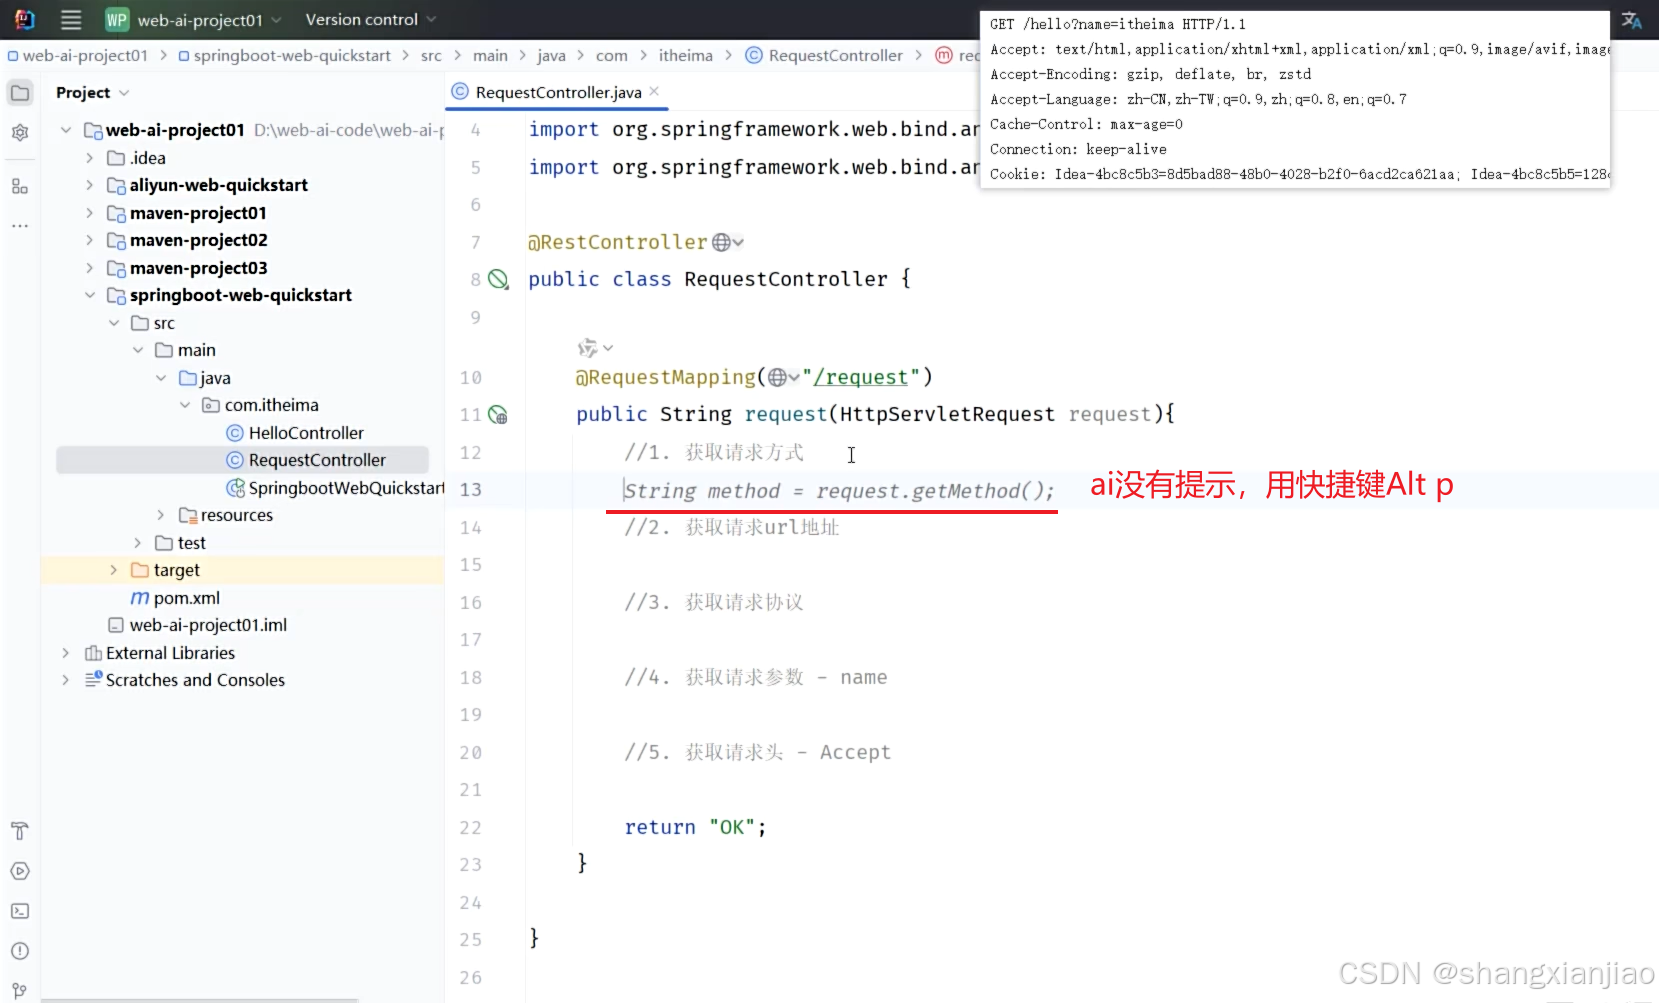Click the translate icon at top right
The width and height of the screenshot is (1659, 1003).
click(x=1631, y=20)
